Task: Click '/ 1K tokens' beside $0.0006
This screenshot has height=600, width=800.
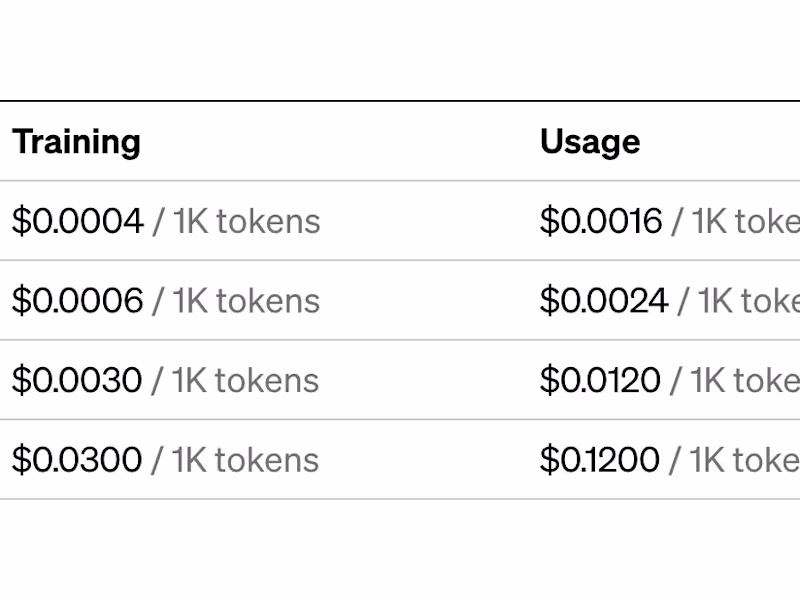Action: [x=236, y=301]
